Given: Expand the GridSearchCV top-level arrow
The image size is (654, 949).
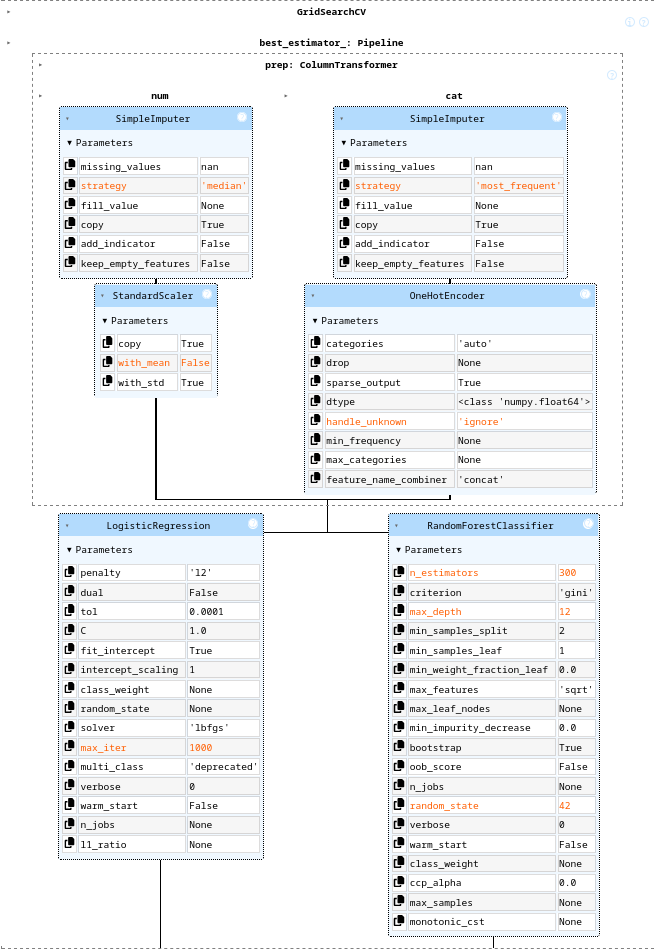Looking at the screenshot, I should 9,11.
